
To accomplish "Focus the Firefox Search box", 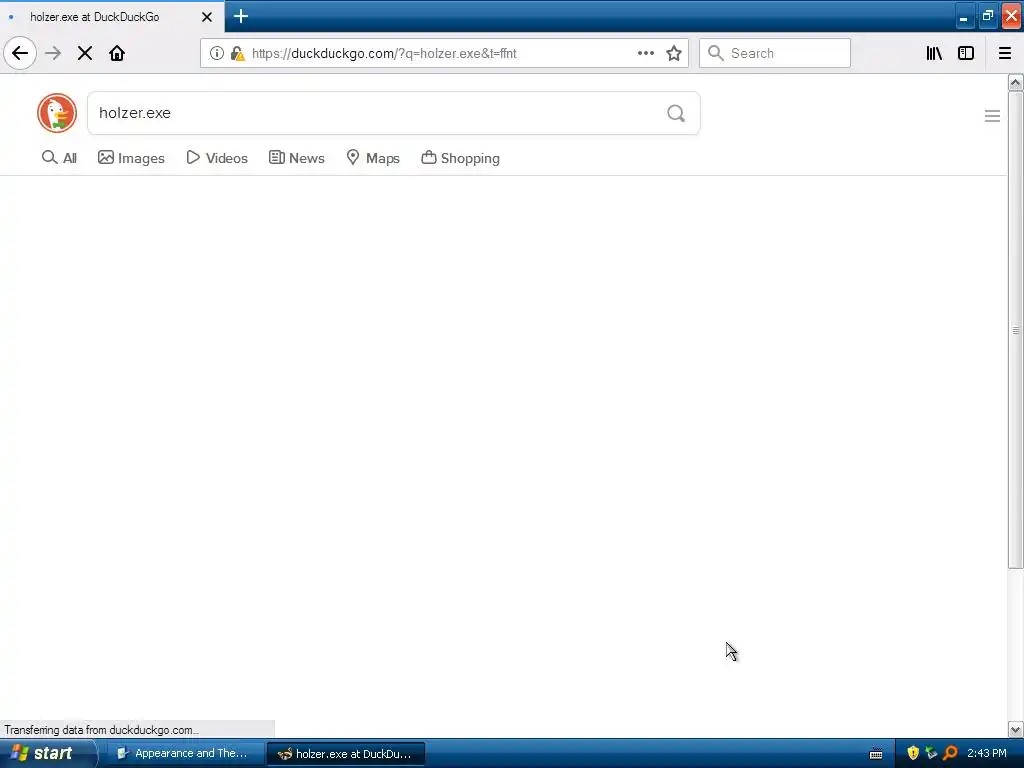I will [775, 53].
